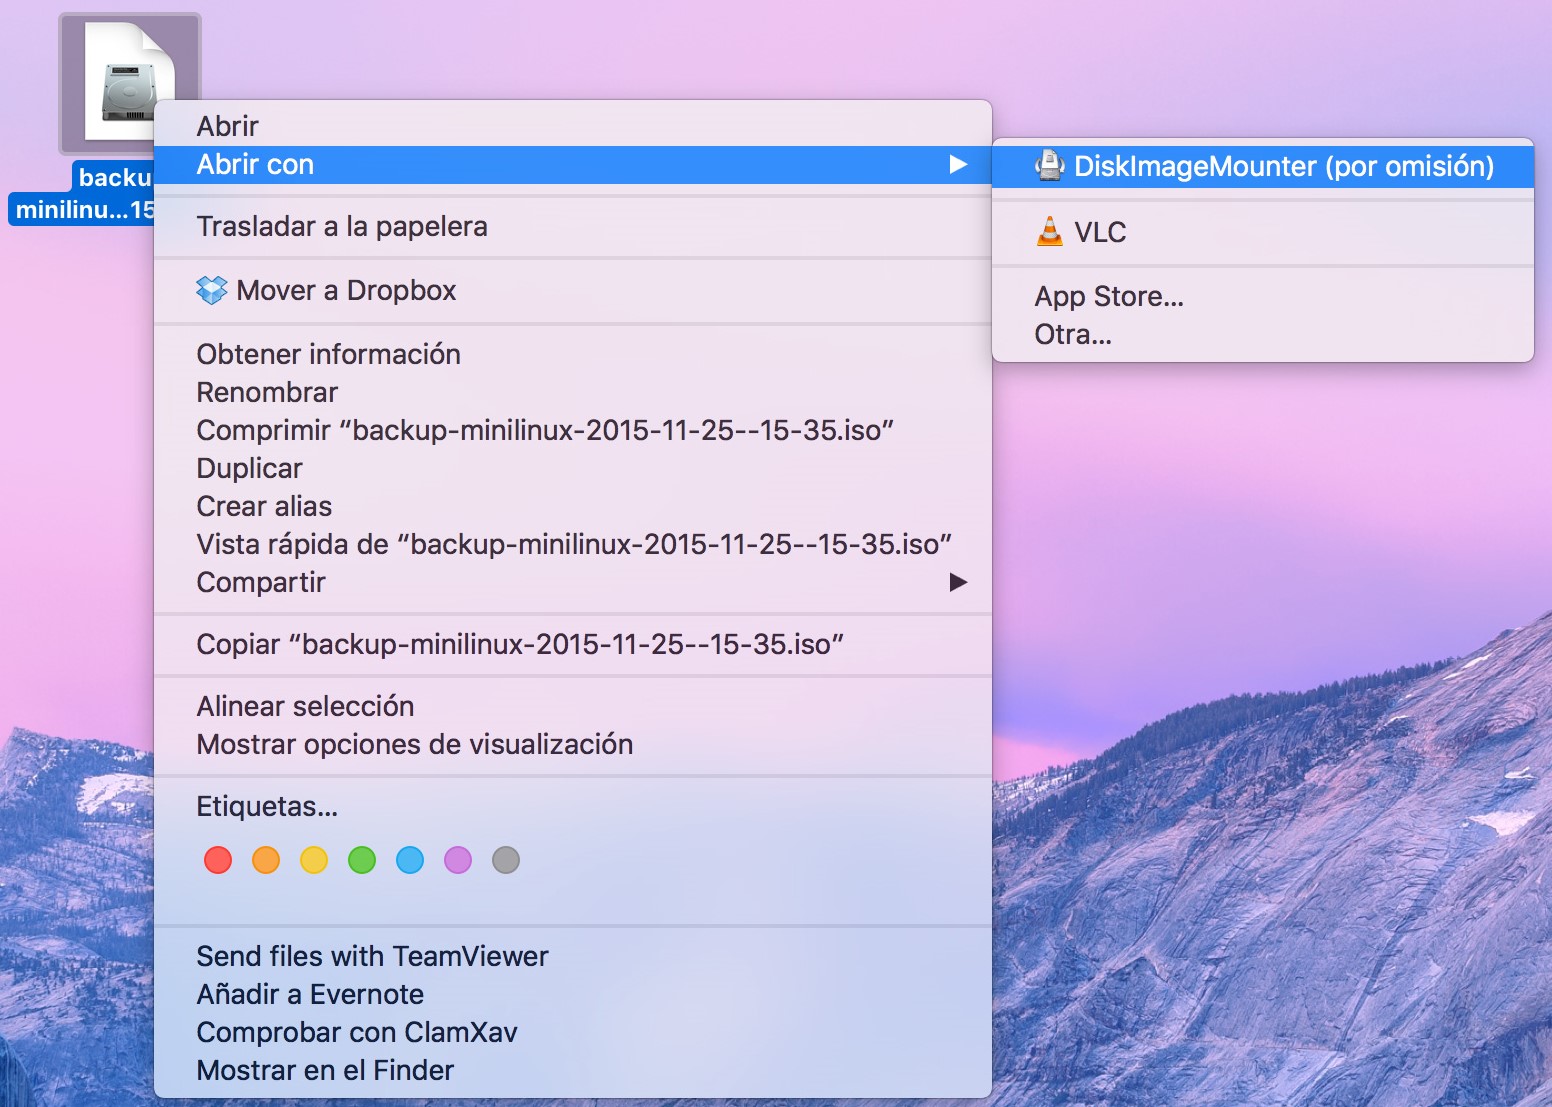Choose Otra… to pick another app

[x=1263, y=334]
